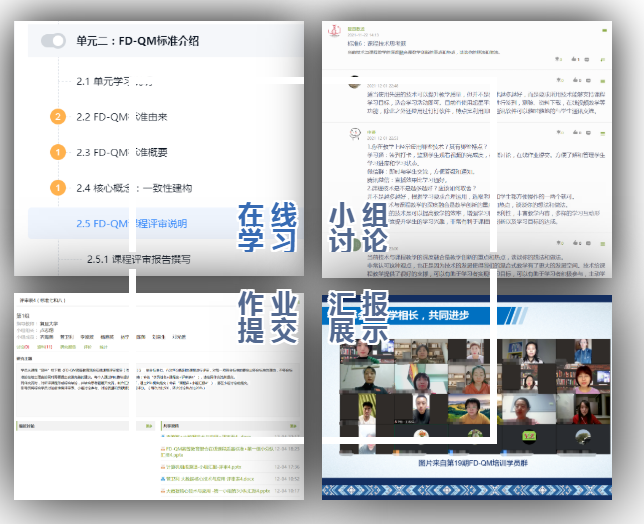Viewport: 644px width, 524px height.
Task: Open comment icon on first discussion post
Action: coord(587,60)
